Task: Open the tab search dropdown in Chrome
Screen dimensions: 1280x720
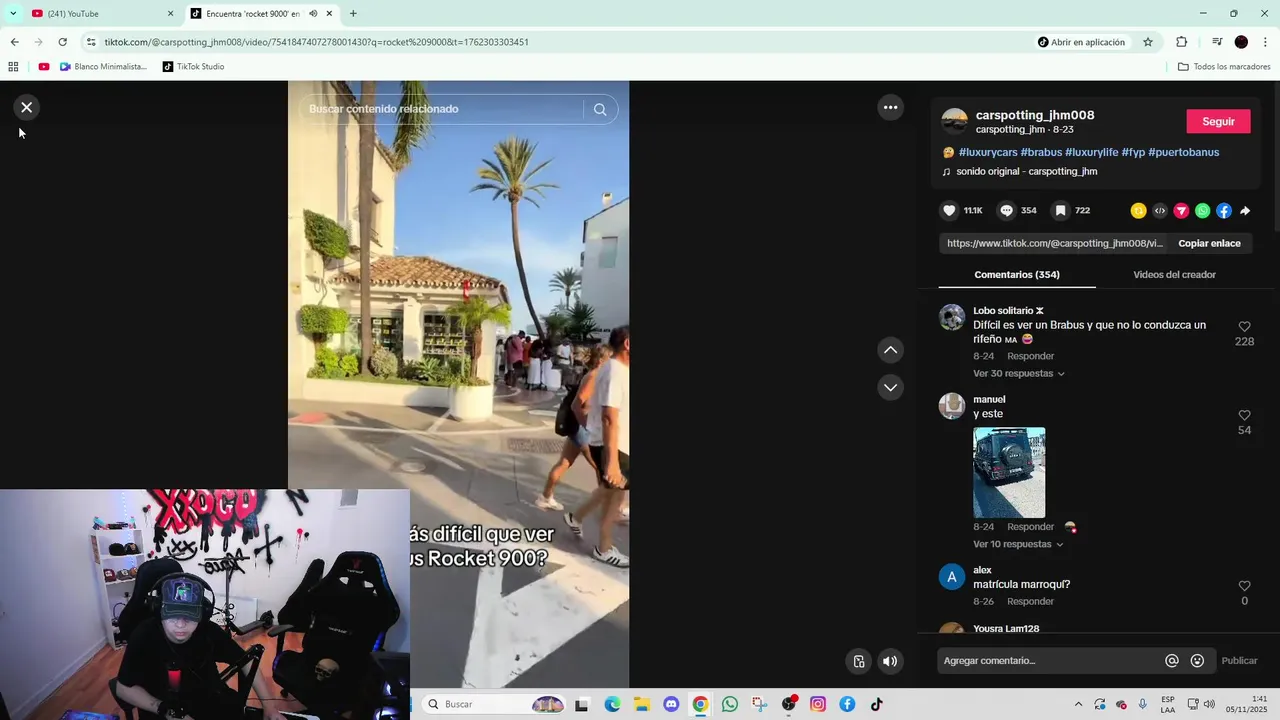Action: 12,13
